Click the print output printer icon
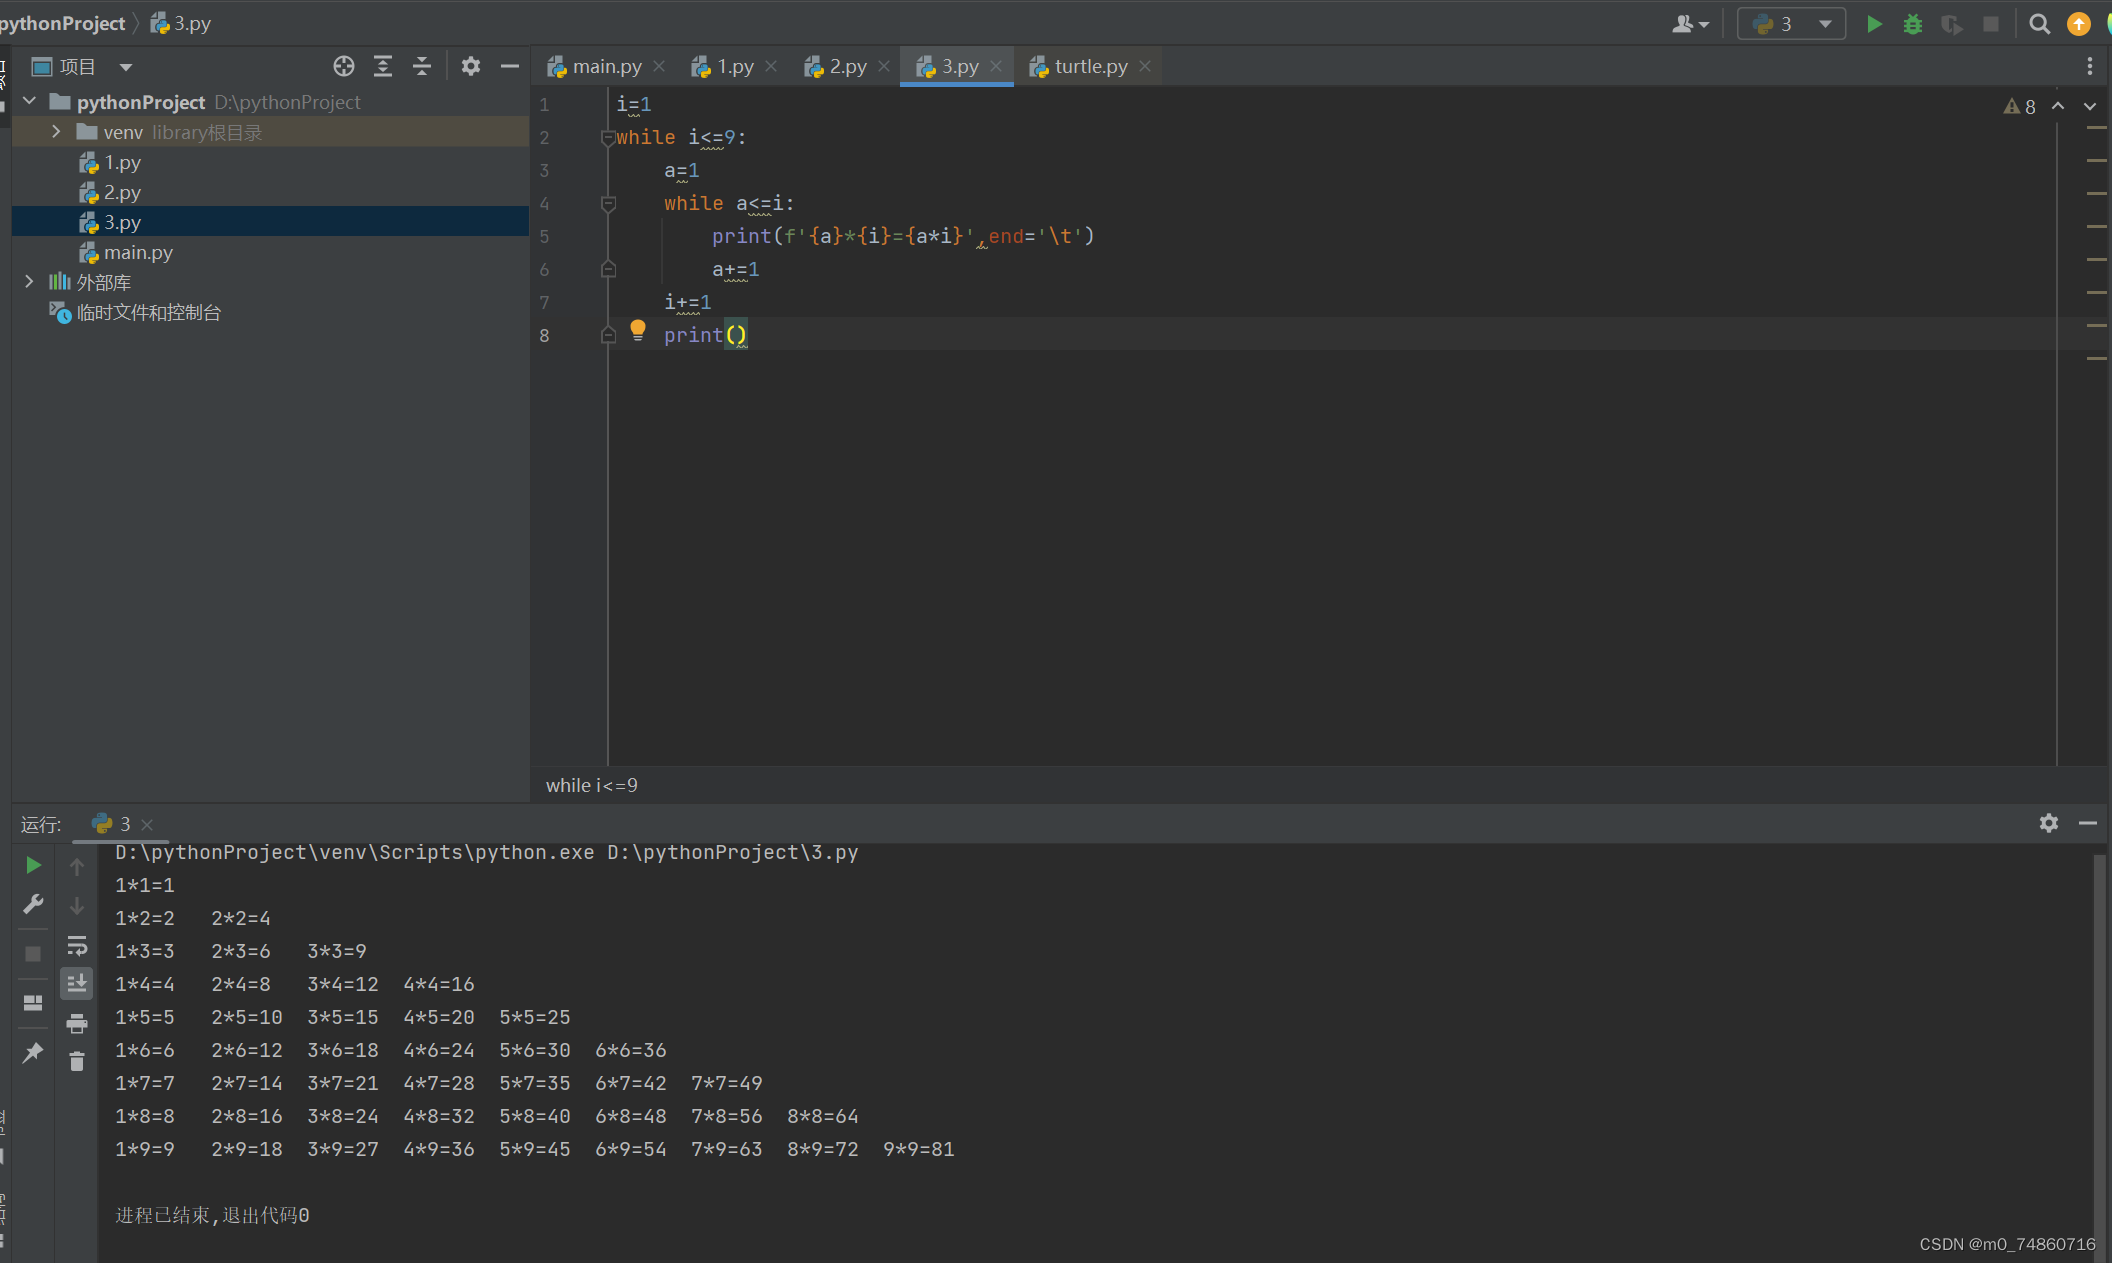Screen dimensions: 2112x1263 77,1023
